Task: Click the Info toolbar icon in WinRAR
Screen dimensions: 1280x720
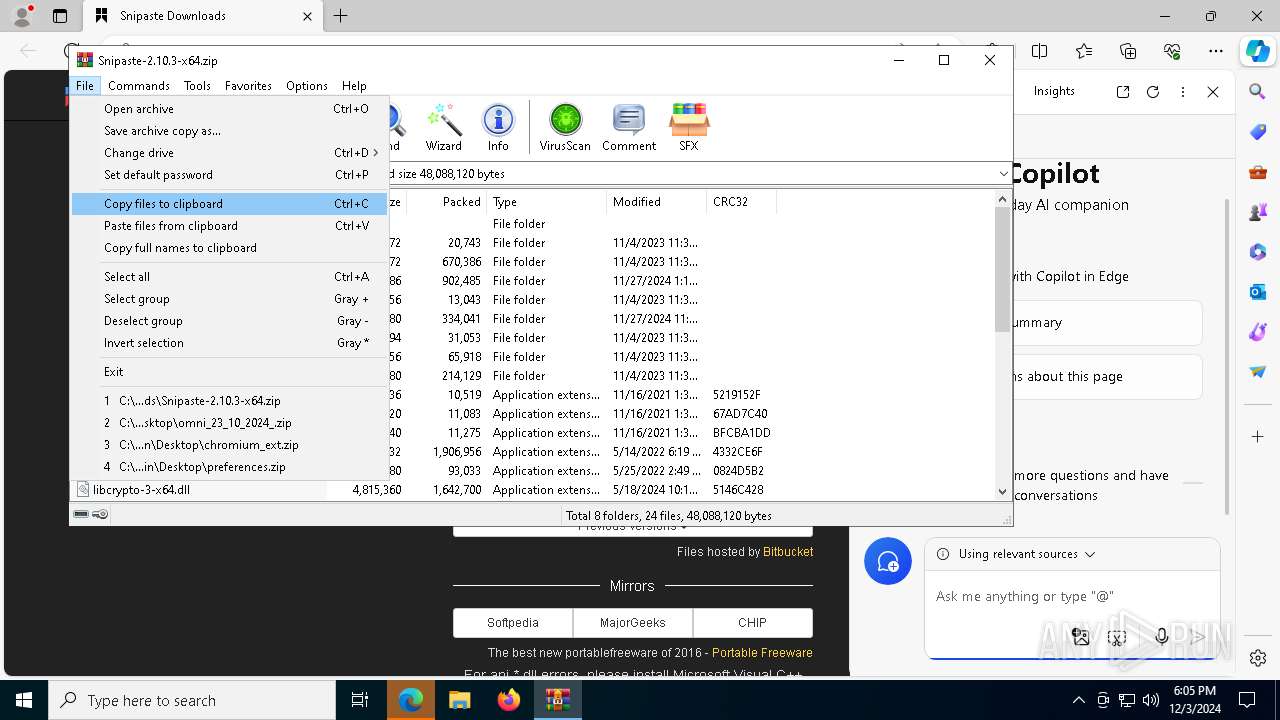Action: (x=498, y=127)
